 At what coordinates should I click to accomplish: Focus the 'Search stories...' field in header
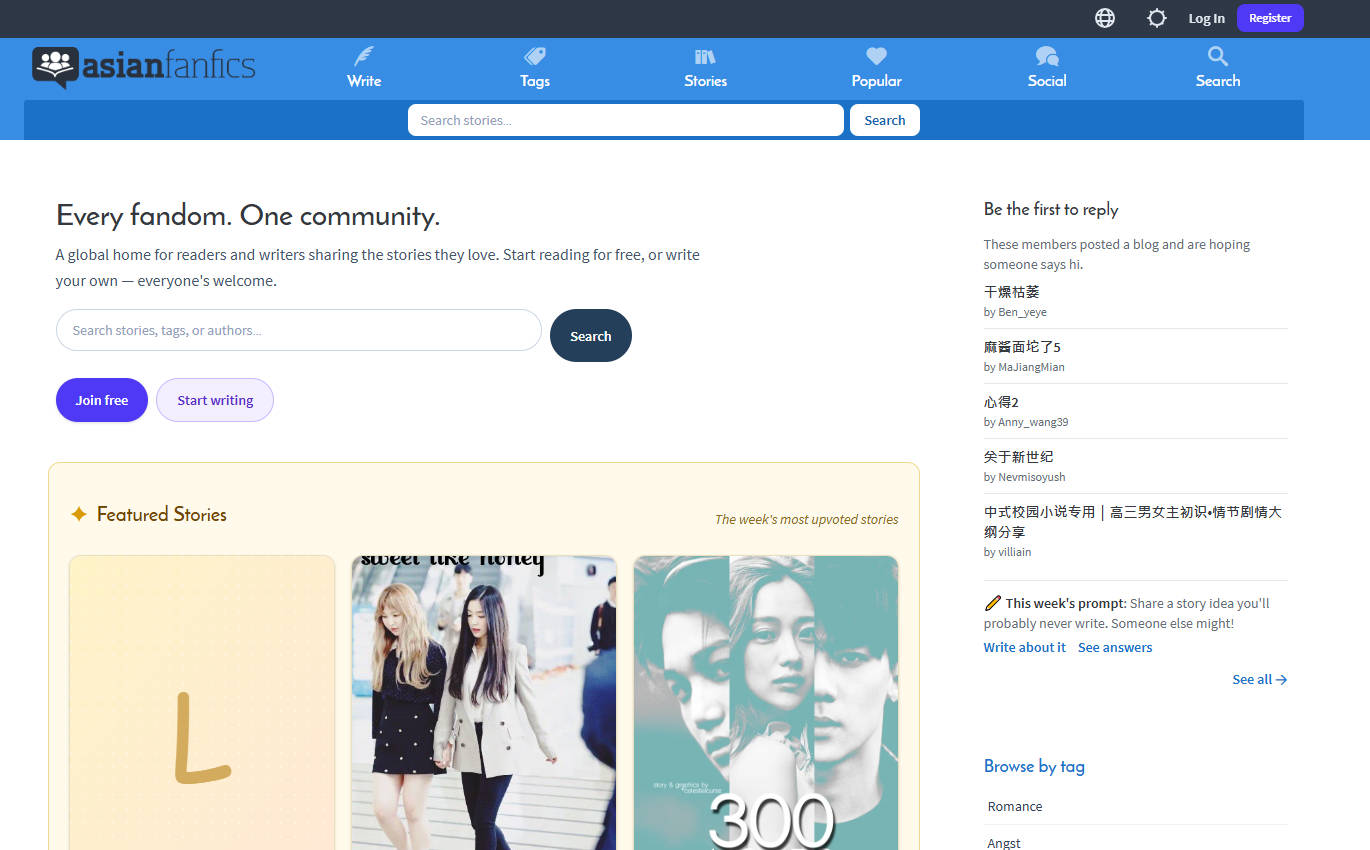point(626,120)
